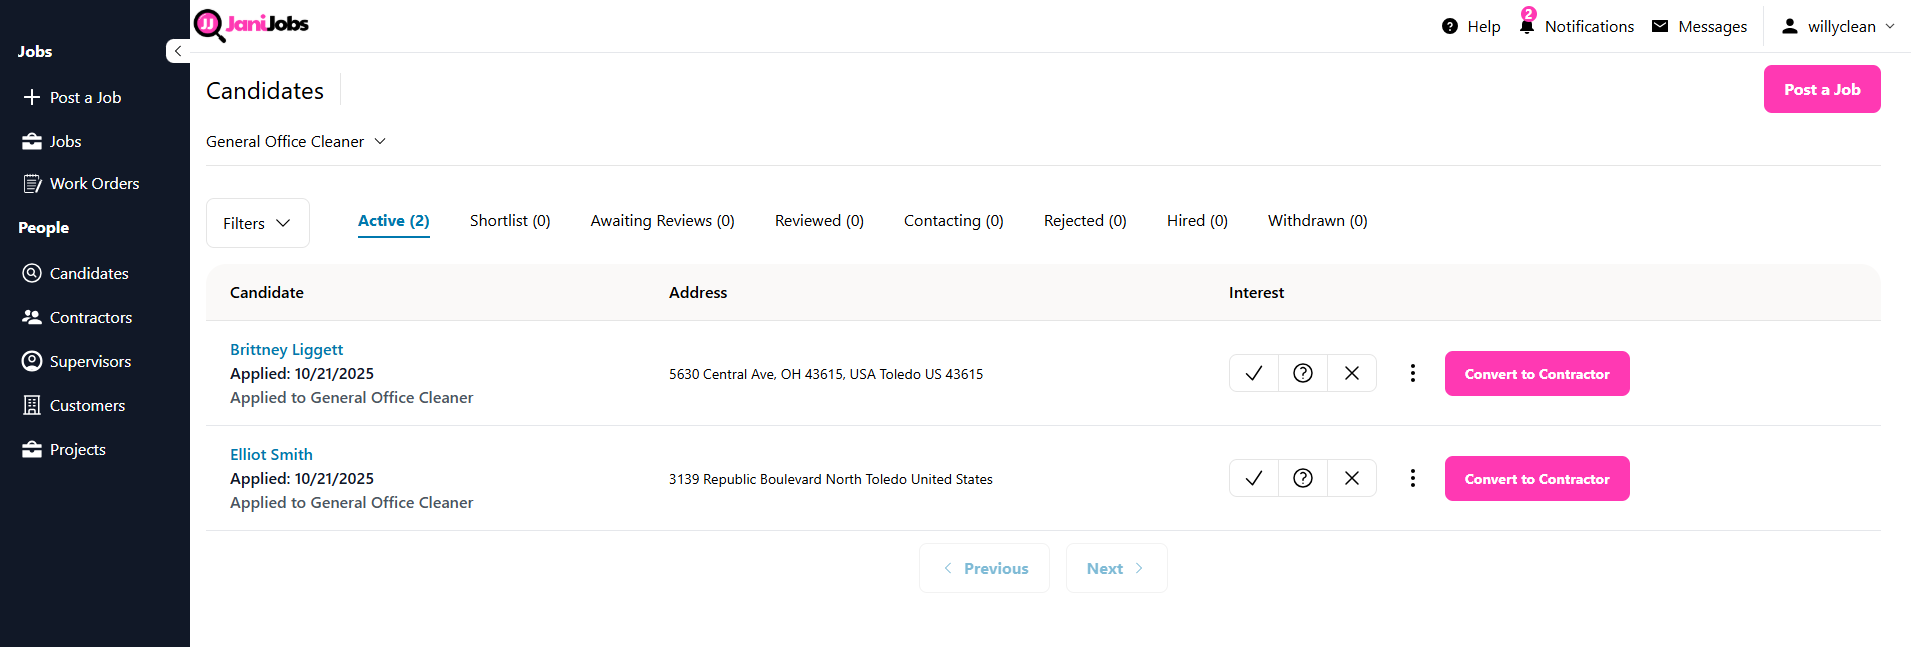Switch to the Rejected (0) tab
Screen dimensions: 1911x647
1085,221
